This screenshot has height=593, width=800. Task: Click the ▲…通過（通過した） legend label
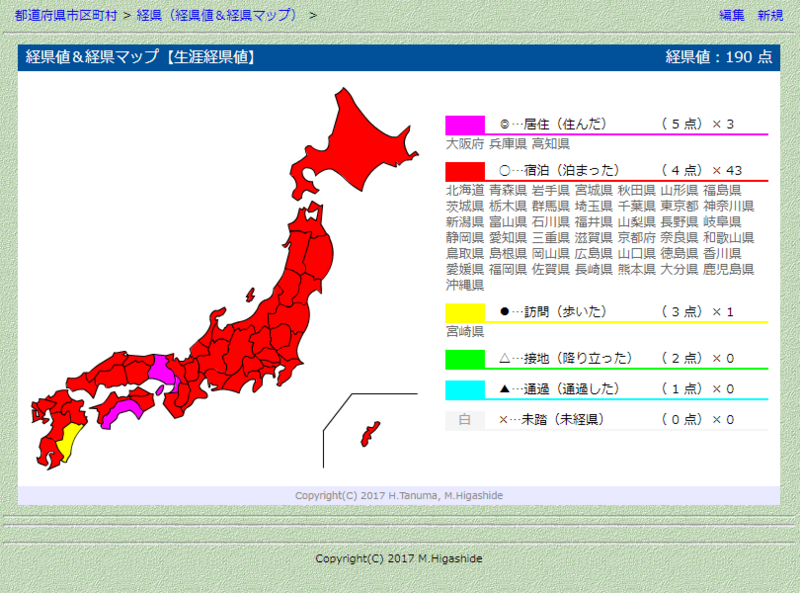(559, 389)
